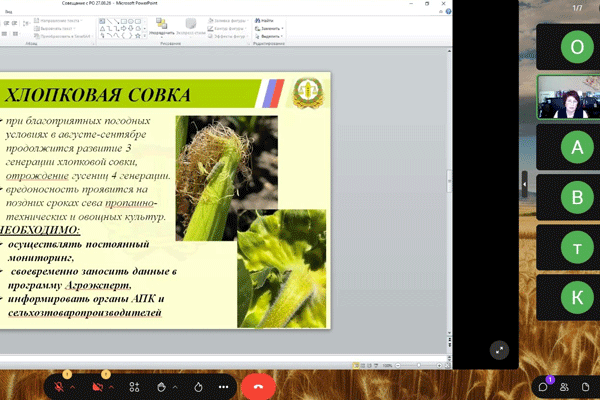Unmute the microphone in the call toolbar

click(x=59, y=387)
